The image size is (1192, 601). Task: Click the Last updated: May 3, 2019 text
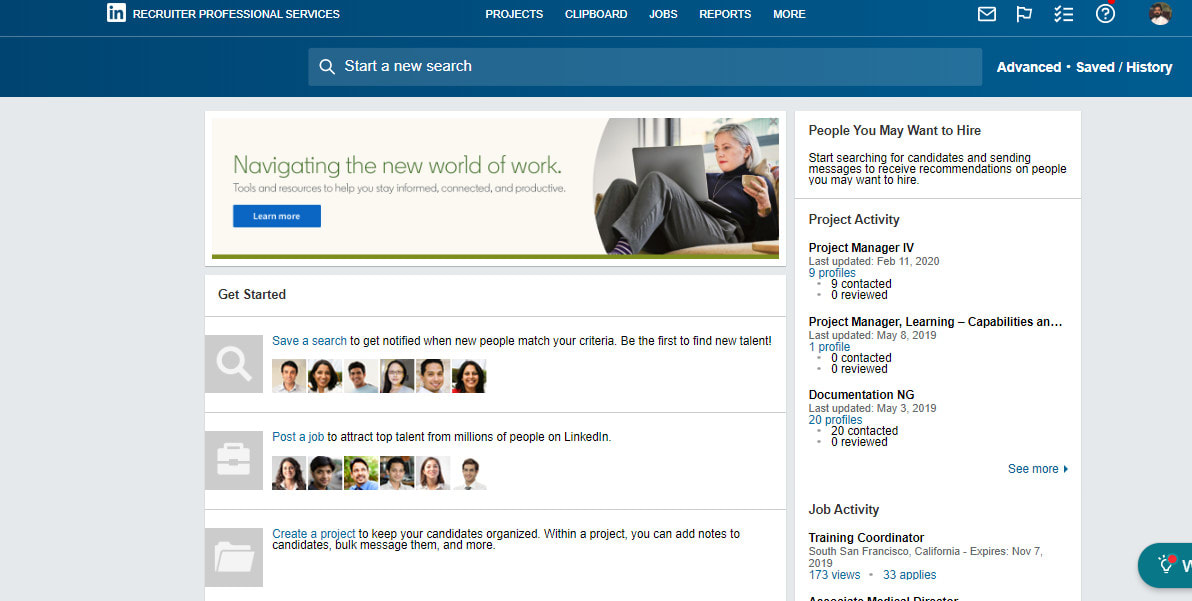(x=873, y=408)
